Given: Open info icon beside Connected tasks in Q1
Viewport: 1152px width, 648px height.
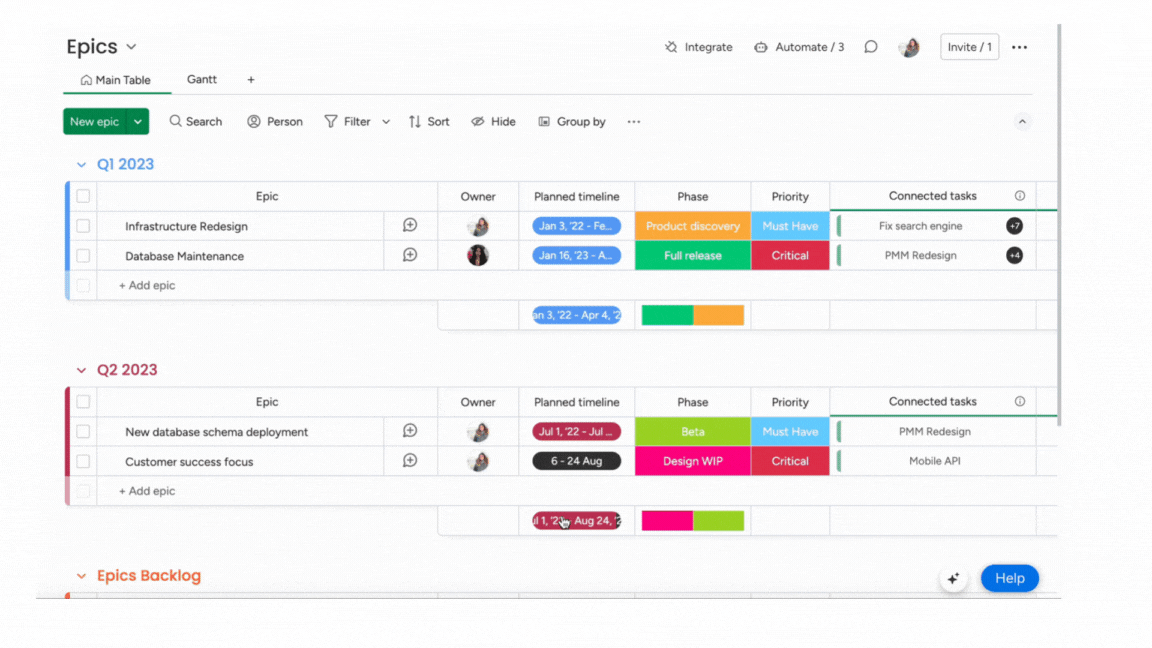Looking at the screenshot, I should [1020, 196].
